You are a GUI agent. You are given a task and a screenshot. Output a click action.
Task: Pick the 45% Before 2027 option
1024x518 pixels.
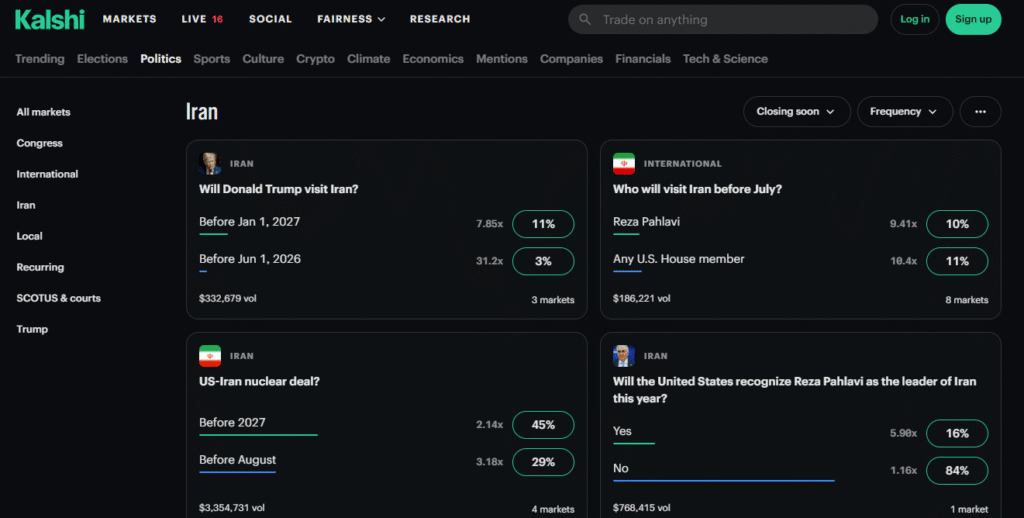tap(543, 425)
